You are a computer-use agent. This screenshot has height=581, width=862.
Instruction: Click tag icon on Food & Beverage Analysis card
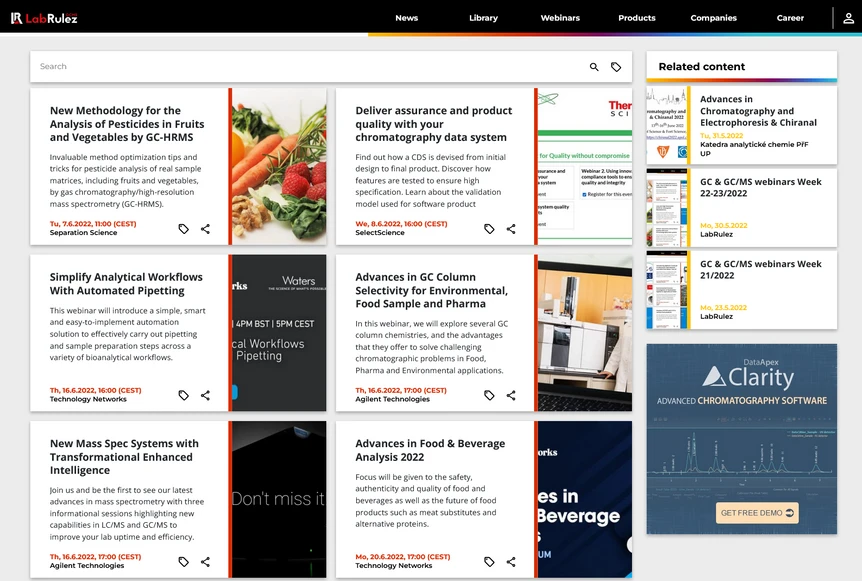coord(489,561)
